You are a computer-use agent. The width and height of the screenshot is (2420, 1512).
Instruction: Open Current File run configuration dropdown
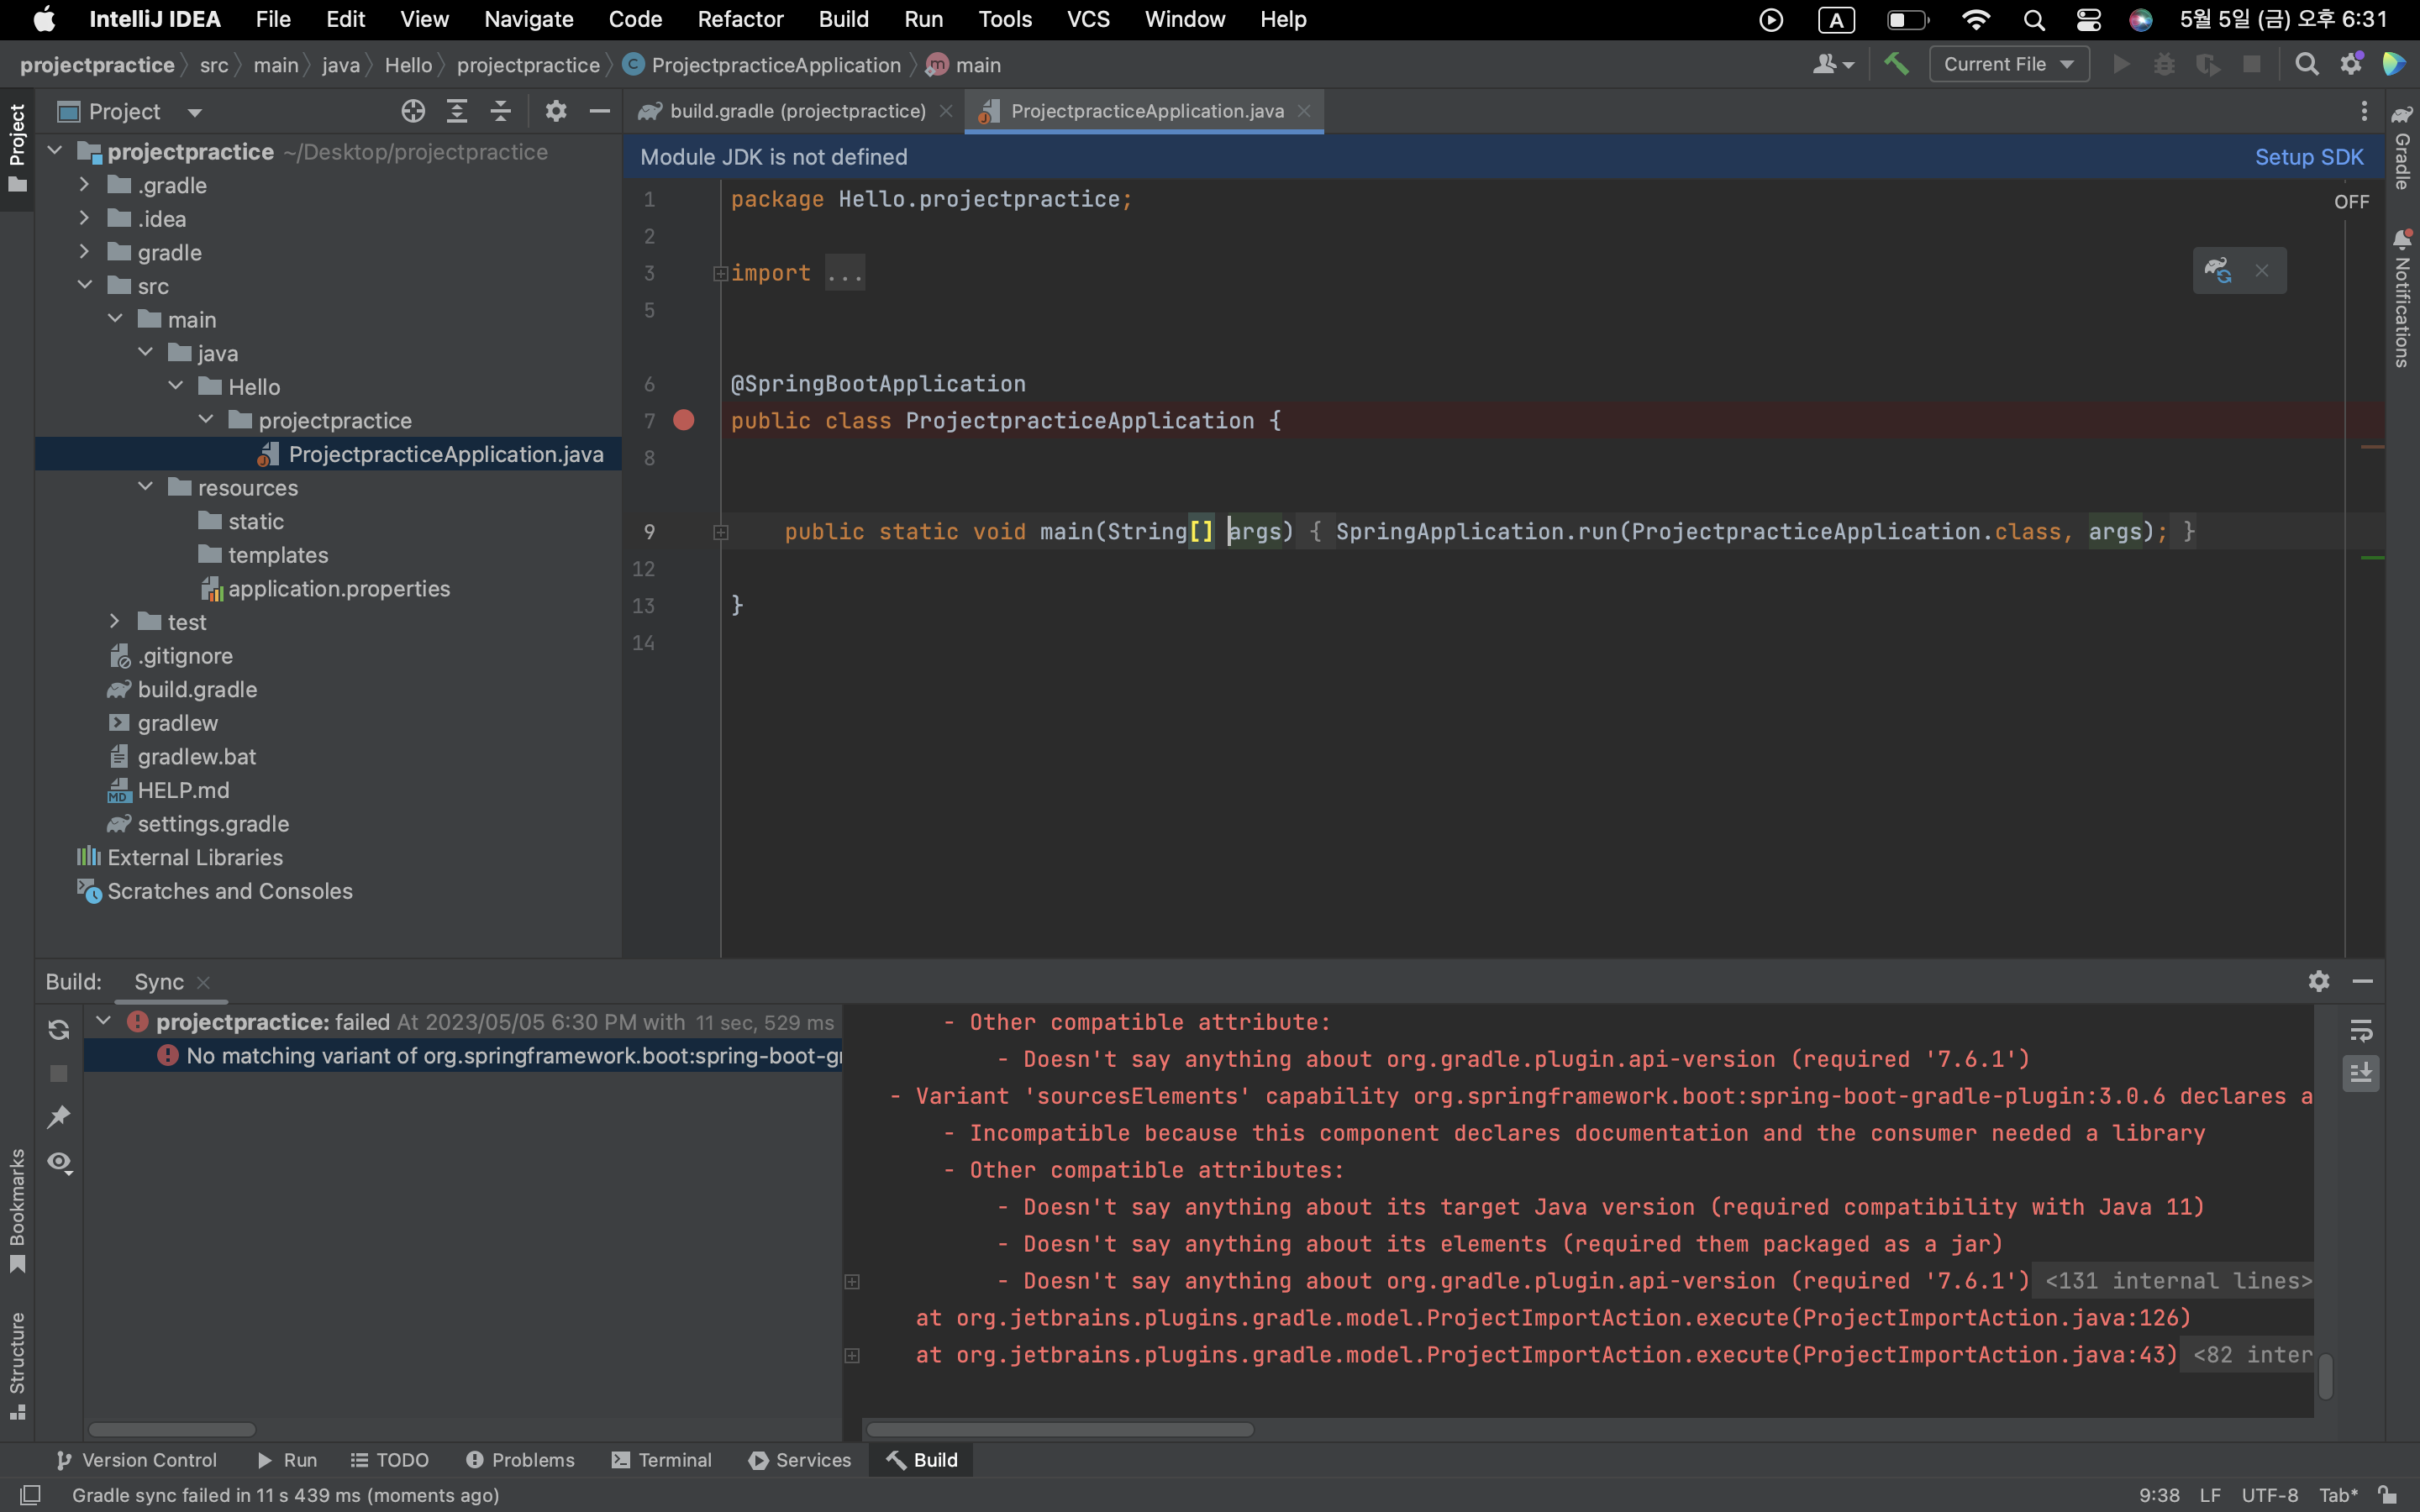tap(2008, 65)
